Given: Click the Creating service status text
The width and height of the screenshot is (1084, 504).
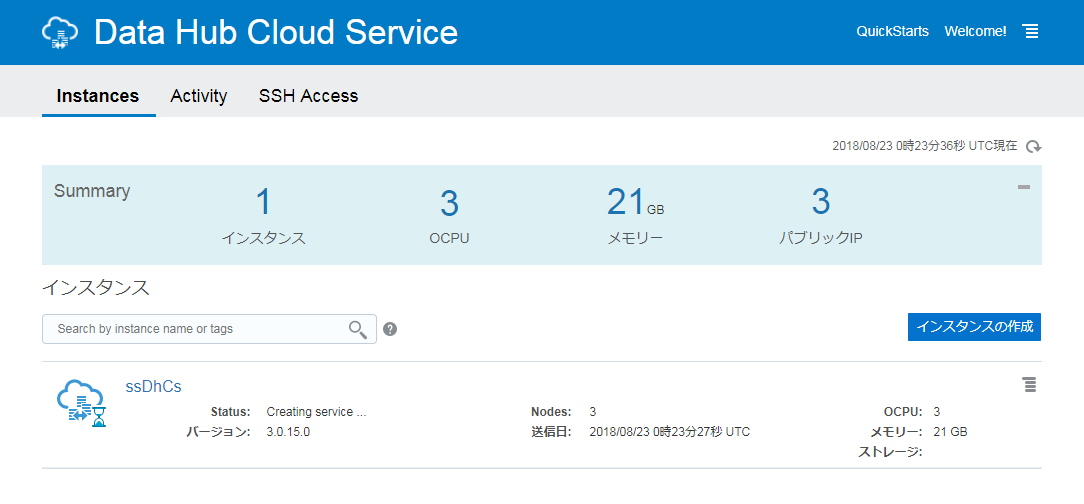Looking at the screenshot, I should click(x=316, y=412).
